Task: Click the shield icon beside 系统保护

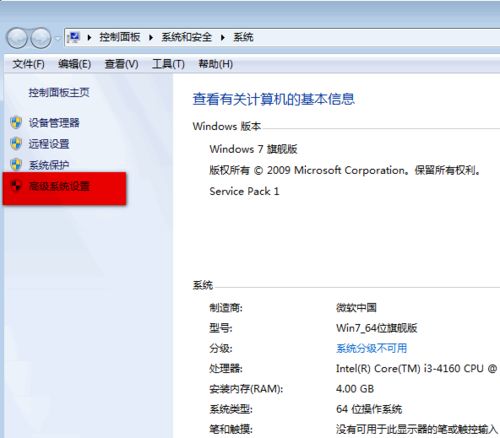Action: coord(16,165)
